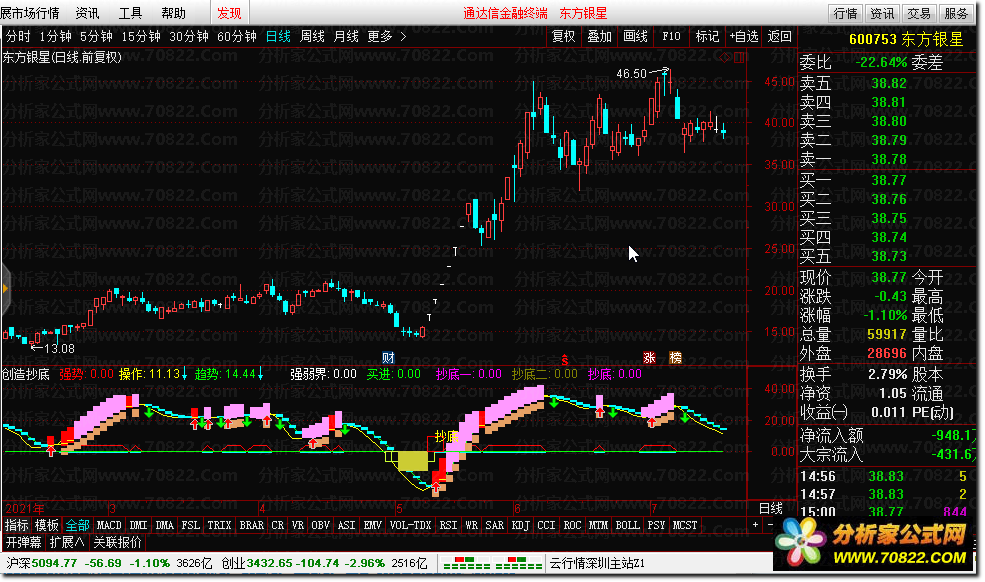The width and height of the screenshot is (985, 582).
Task: Click the 交易 trade button
Action: [x=919, y=13]
